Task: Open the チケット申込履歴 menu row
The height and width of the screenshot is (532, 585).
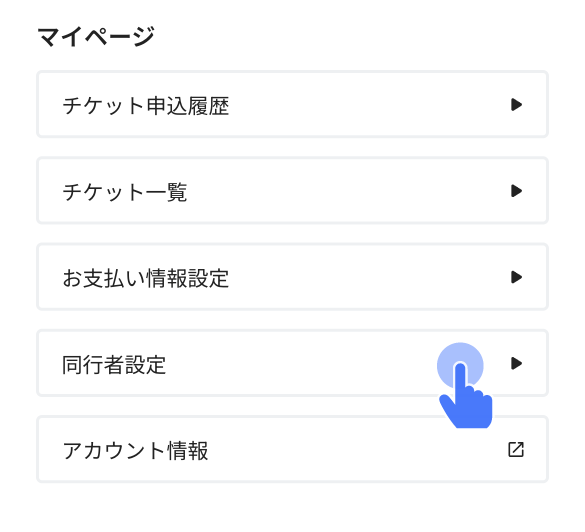Action: click(292, 104)
